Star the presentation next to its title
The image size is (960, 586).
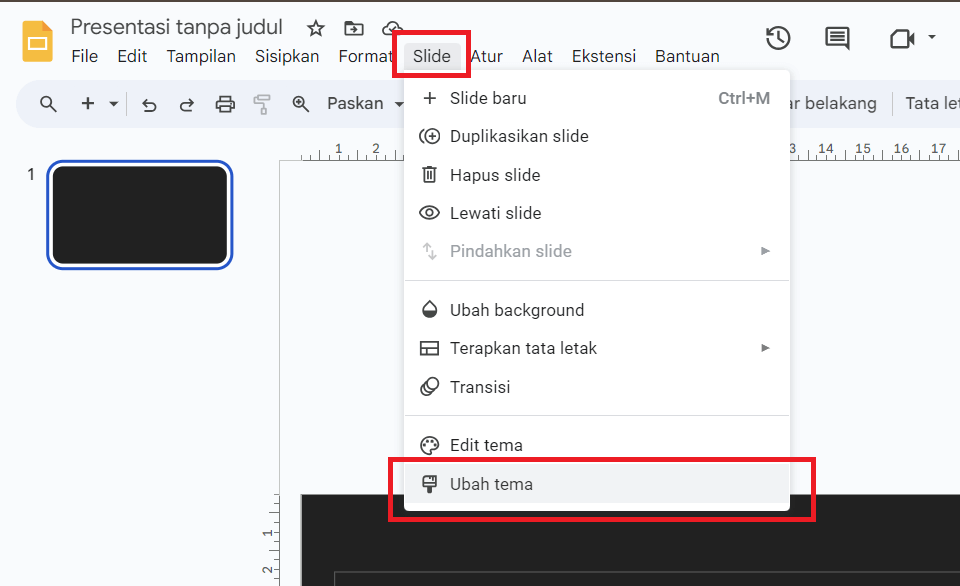pyautogui.click(x=315, y=29)
